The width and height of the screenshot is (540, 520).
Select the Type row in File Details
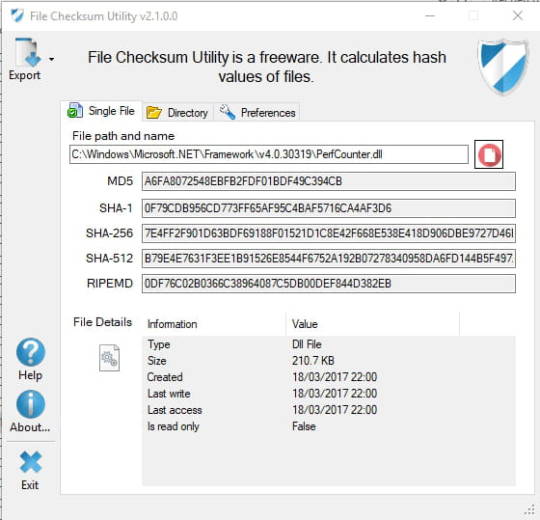click(329, 344)
